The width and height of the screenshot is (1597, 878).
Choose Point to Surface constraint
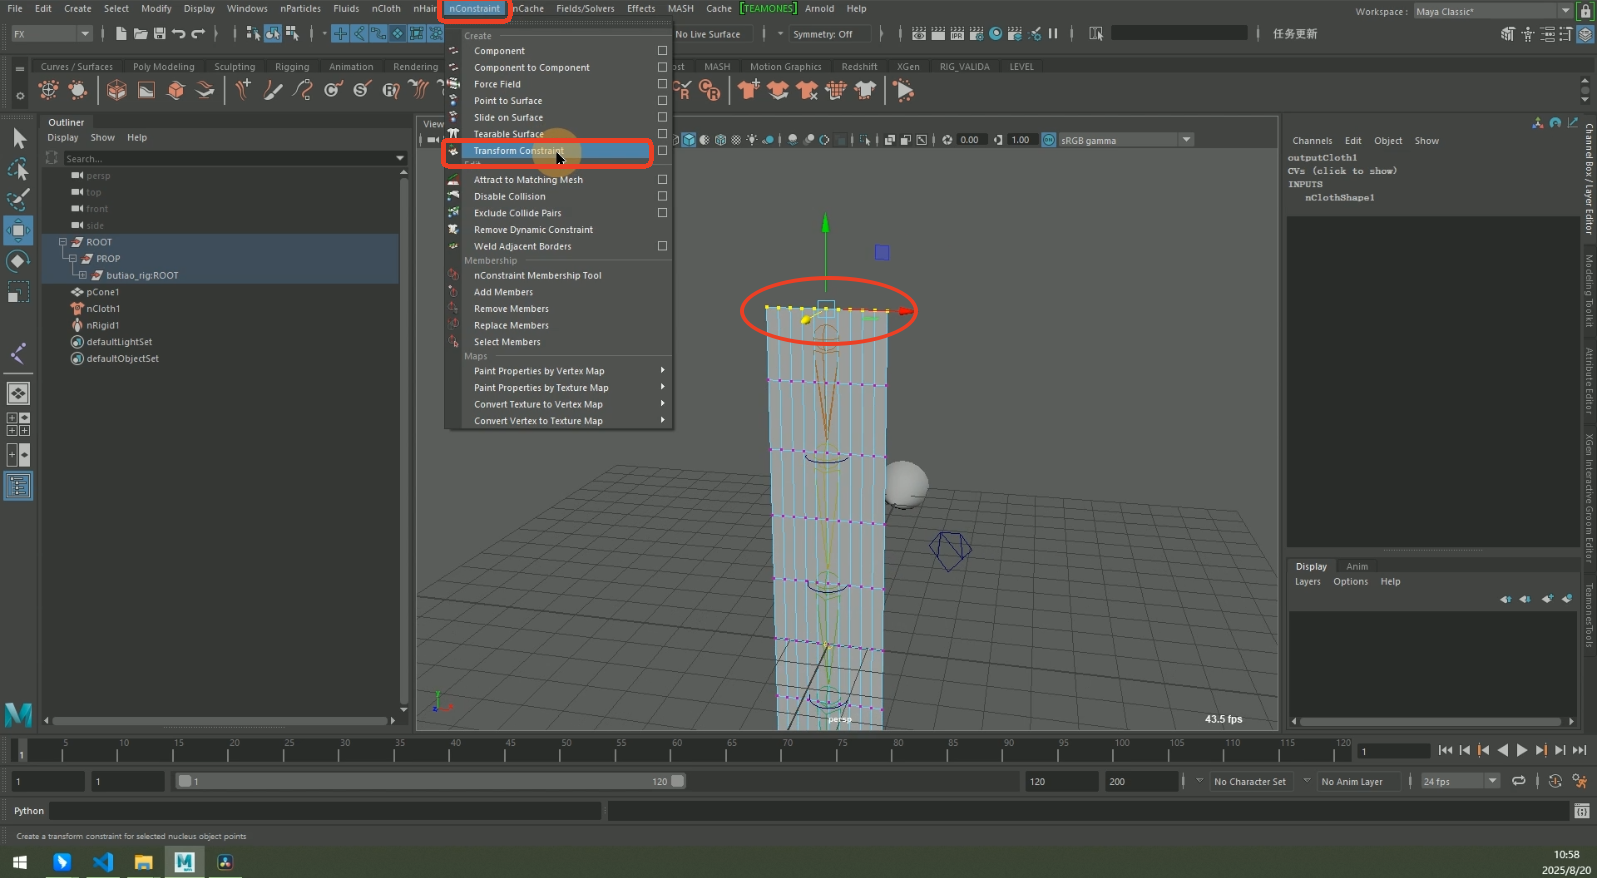pos(508,101)
